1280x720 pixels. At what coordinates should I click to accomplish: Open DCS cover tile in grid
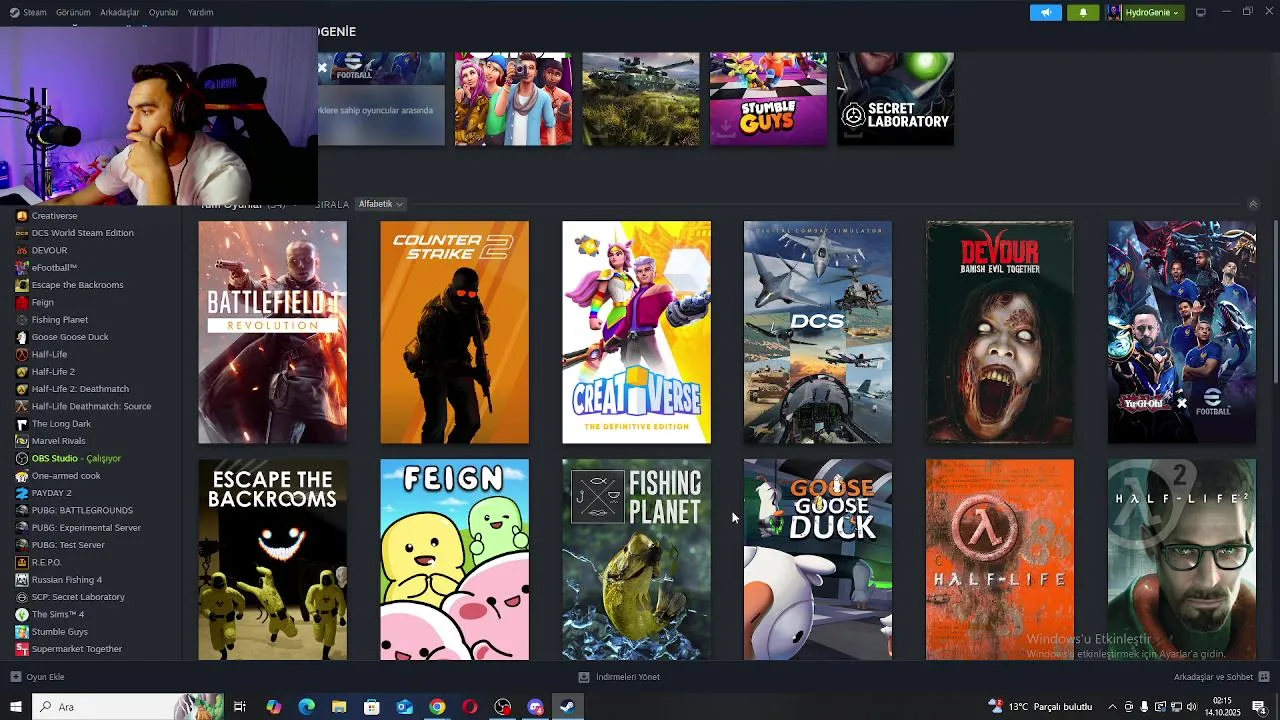point(818,332)
